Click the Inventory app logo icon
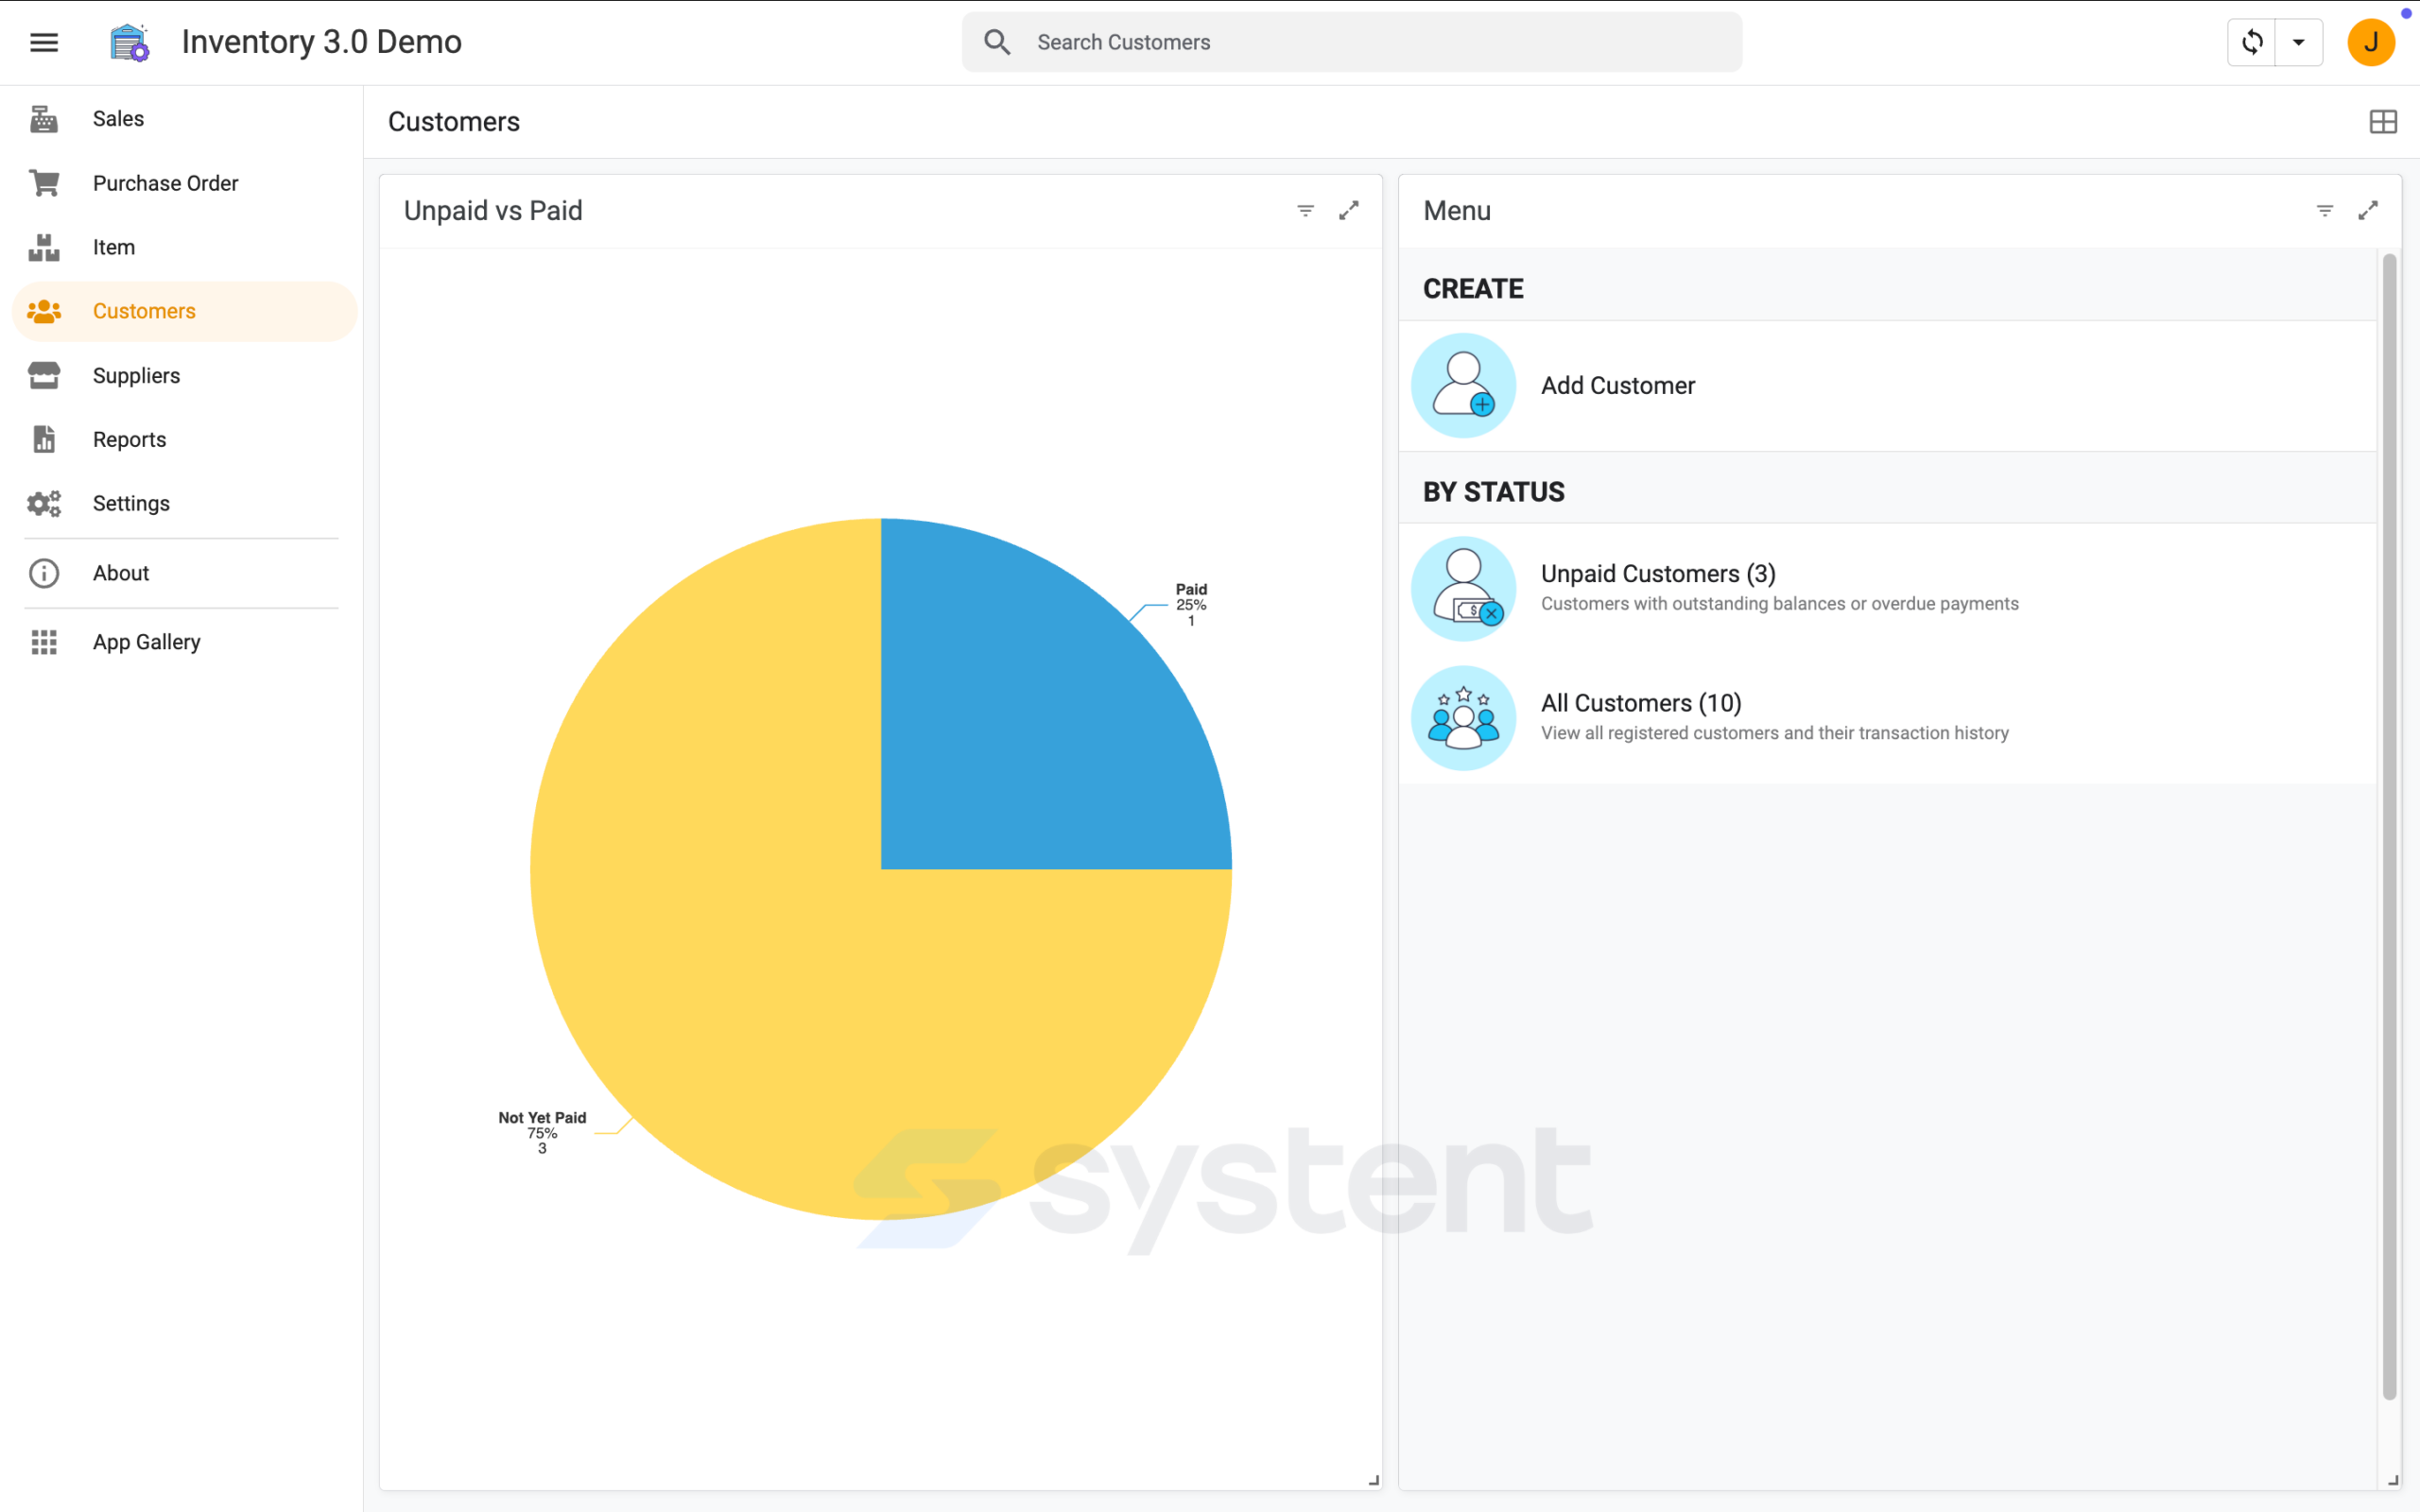This screenshot has width=2420, height=1512. coord(129,42)
